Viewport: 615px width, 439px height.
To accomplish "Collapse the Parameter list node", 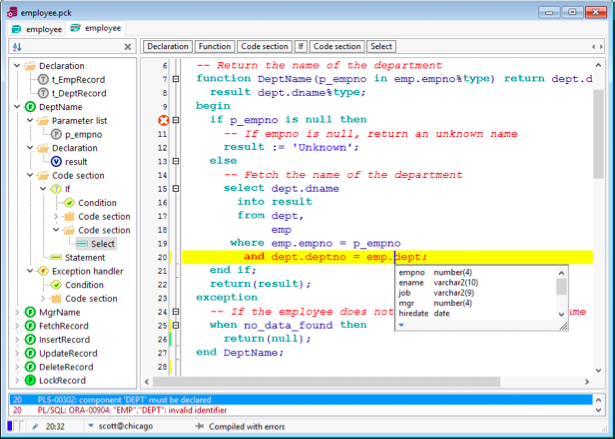I will tap(30, 120).
